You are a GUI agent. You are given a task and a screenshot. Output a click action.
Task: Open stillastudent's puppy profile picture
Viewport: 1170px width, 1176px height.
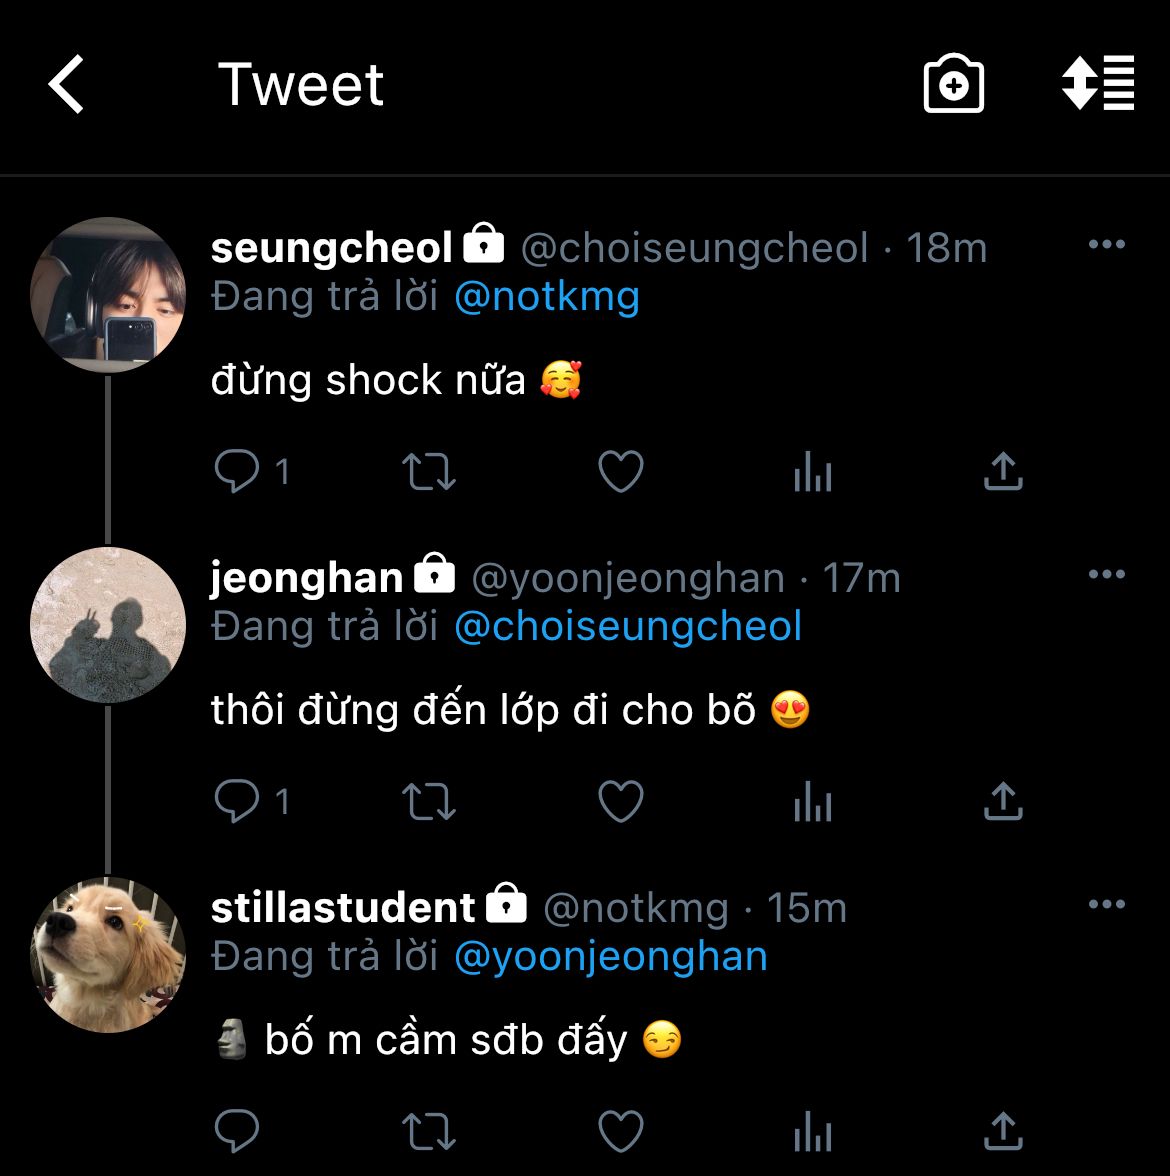tap(108, 954)
